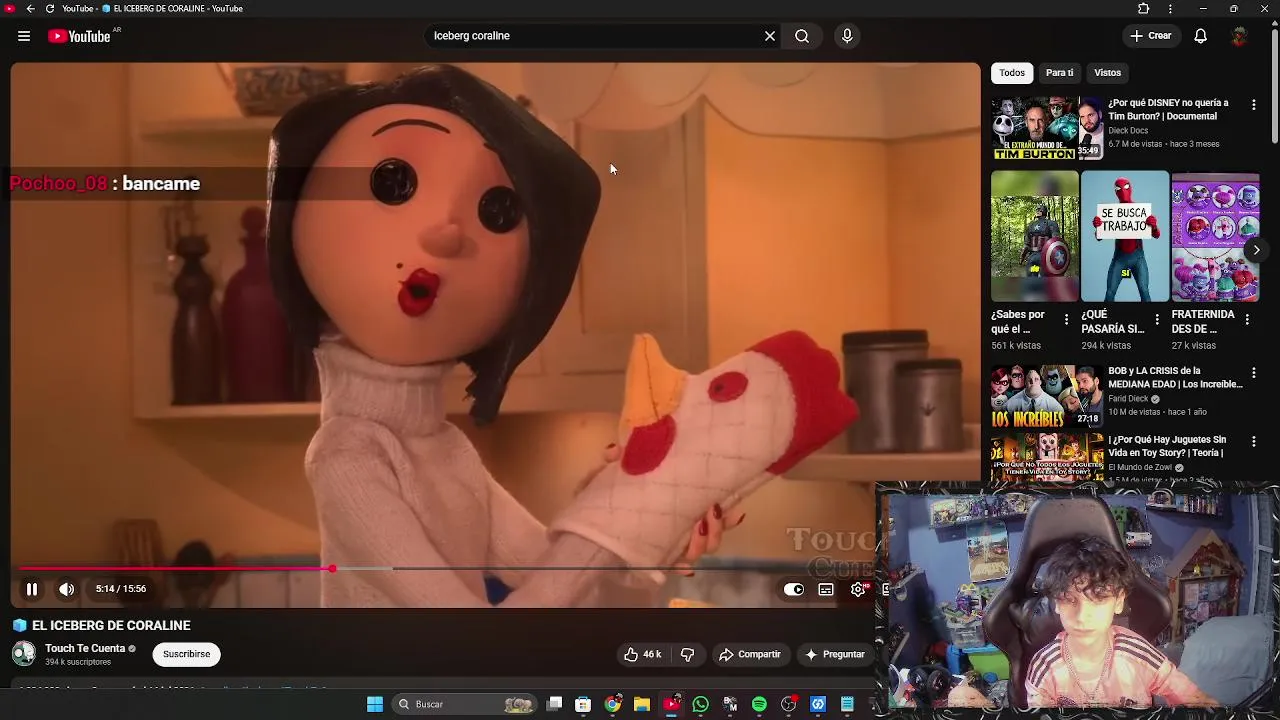Open options for the DISNEY Tim Burton video
The image size is (1280, 720).
(1254, 104)
